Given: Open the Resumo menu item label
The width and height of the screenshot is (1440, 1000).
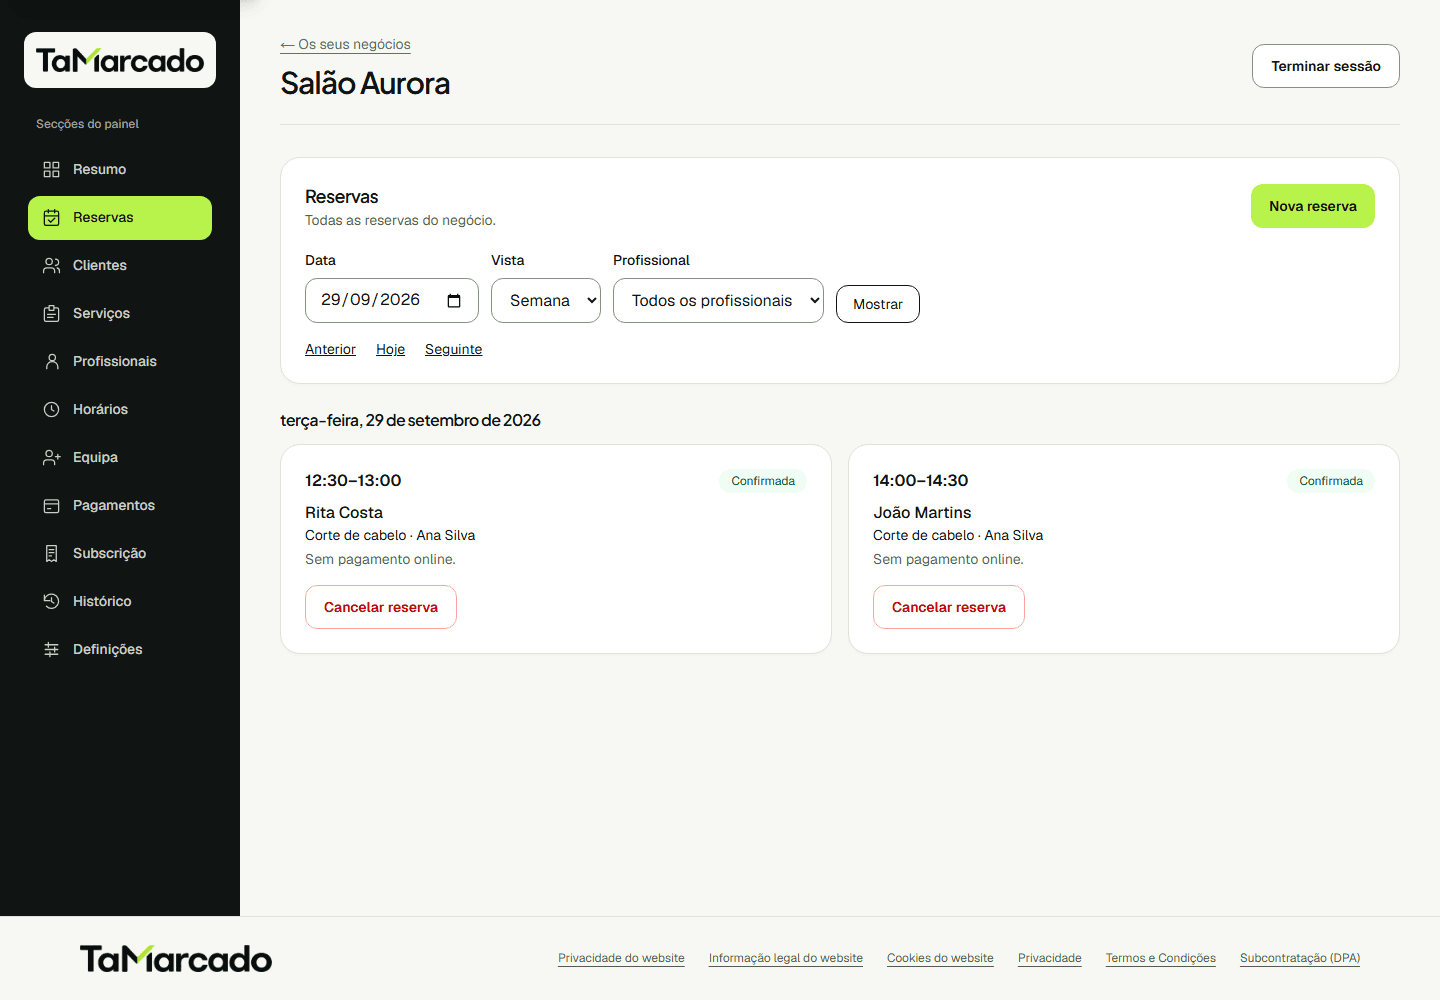Looking at the screenshot, I should [99, 169].
